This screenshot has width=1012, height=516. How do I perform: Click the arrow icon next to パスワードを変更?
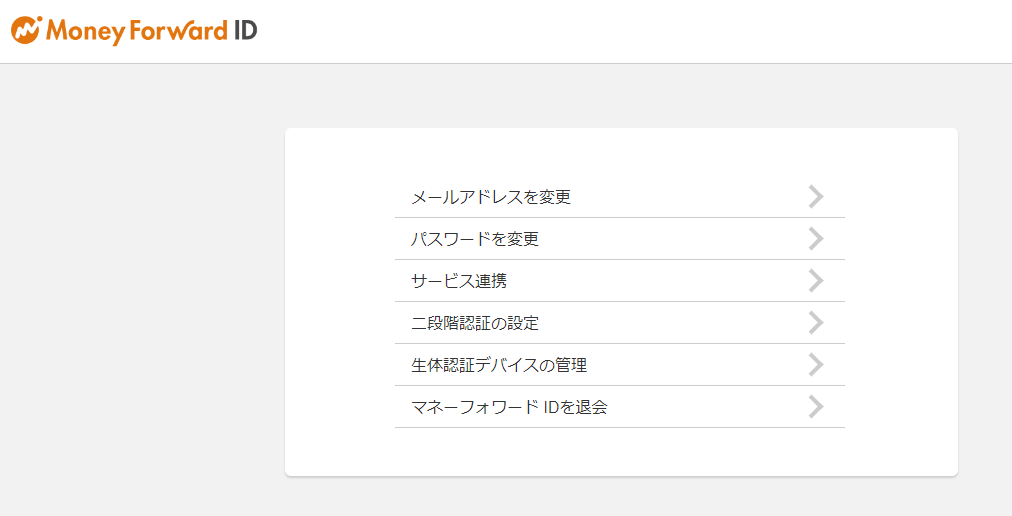(x=816, y=239)
